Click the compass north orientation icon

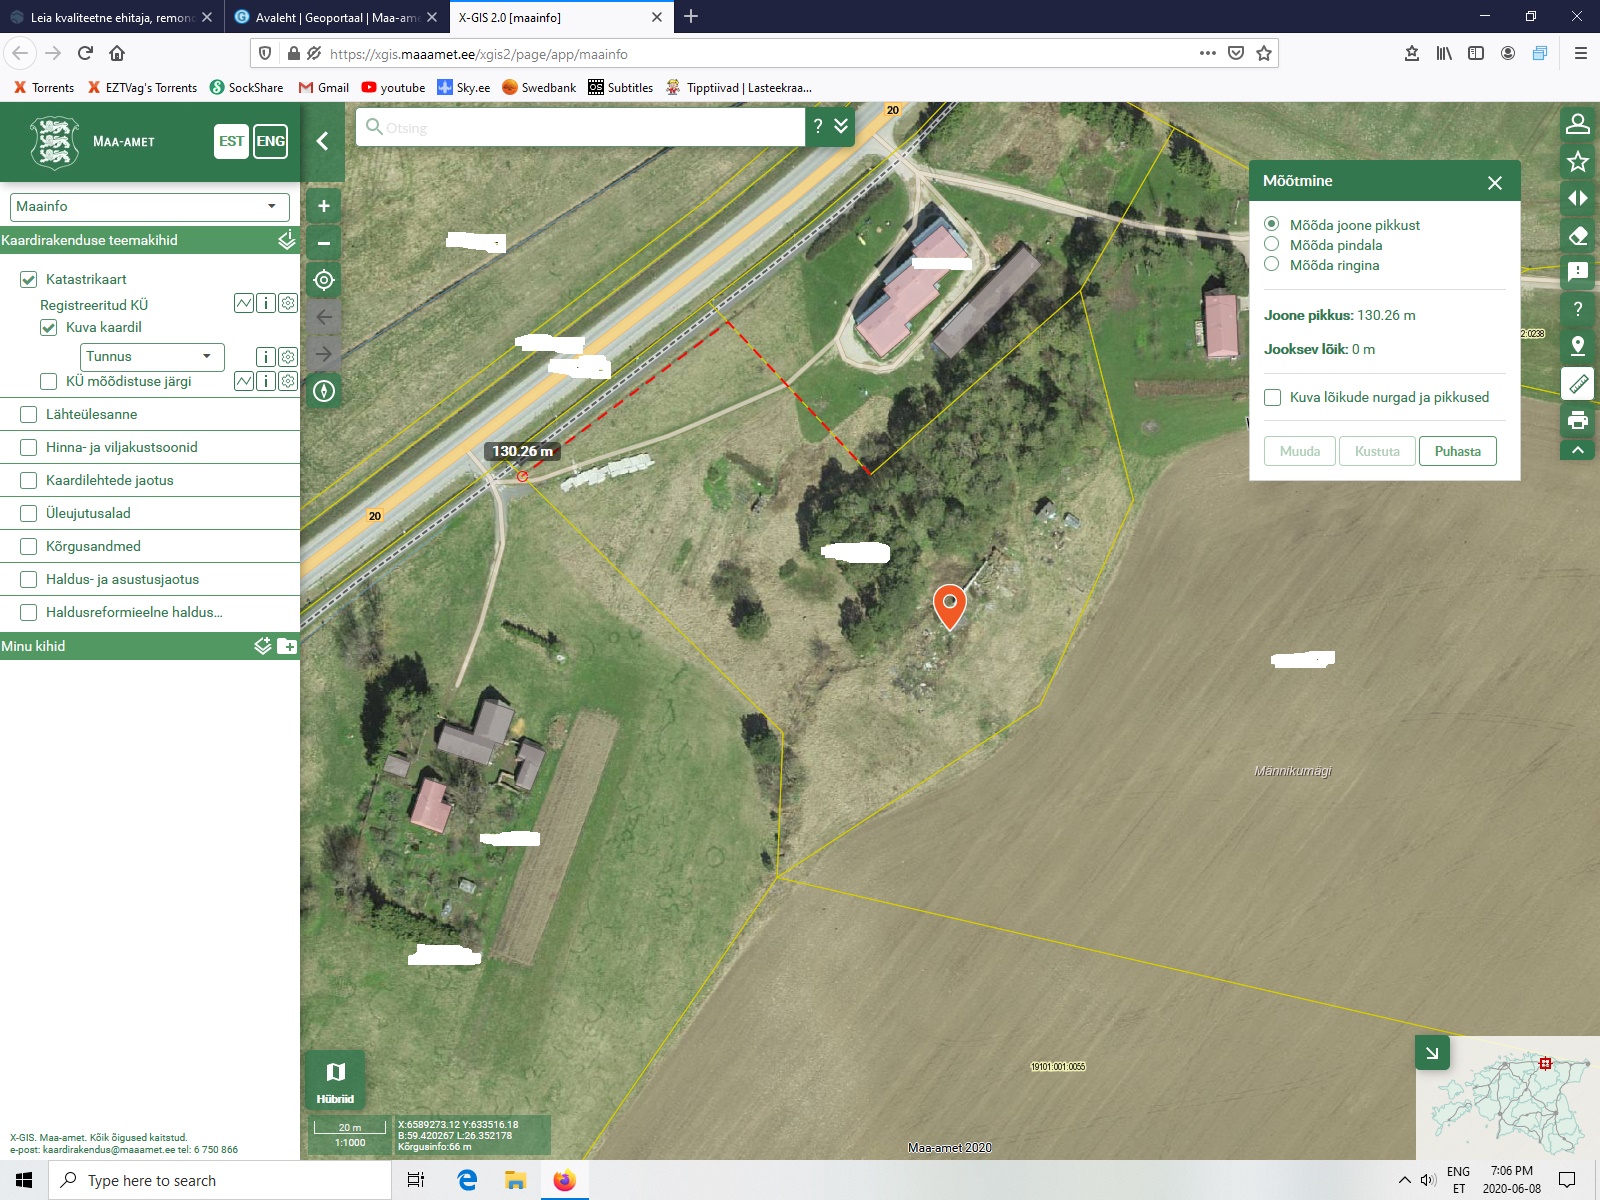pyautogui.click(x=323, y=391)
